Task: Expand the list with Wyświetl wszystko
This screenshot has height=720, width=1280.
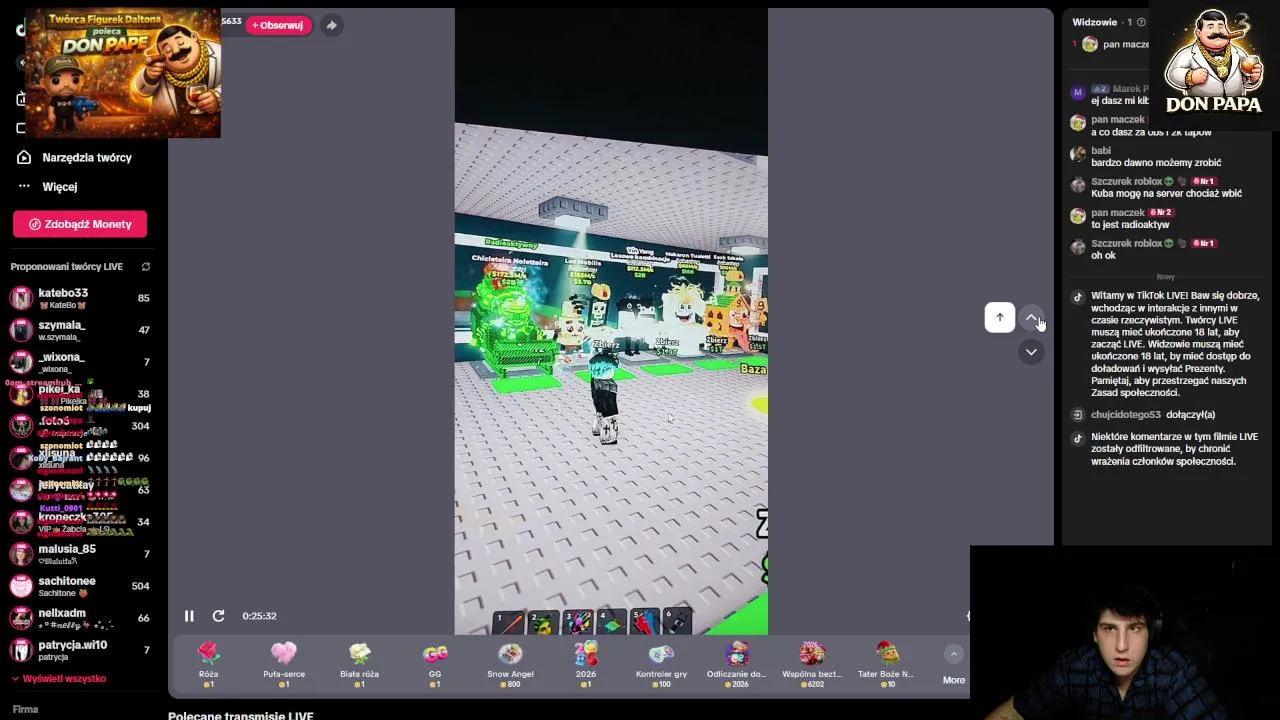Action: 58,678
